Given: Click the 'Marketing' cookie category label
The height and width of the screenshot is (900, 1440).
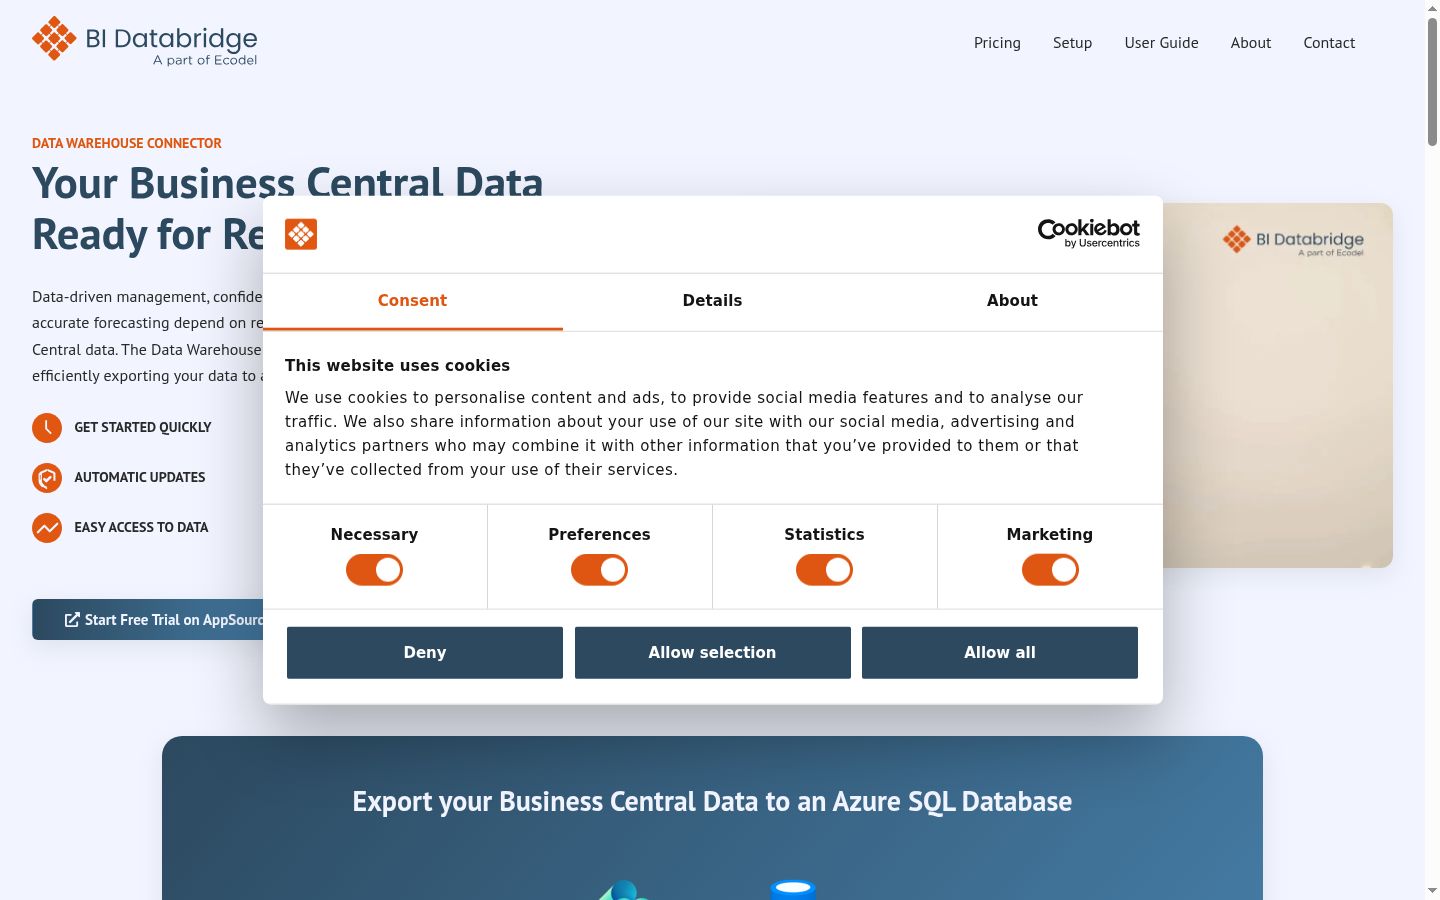Looking at the screenshot, I should (x=1050, y=535).
